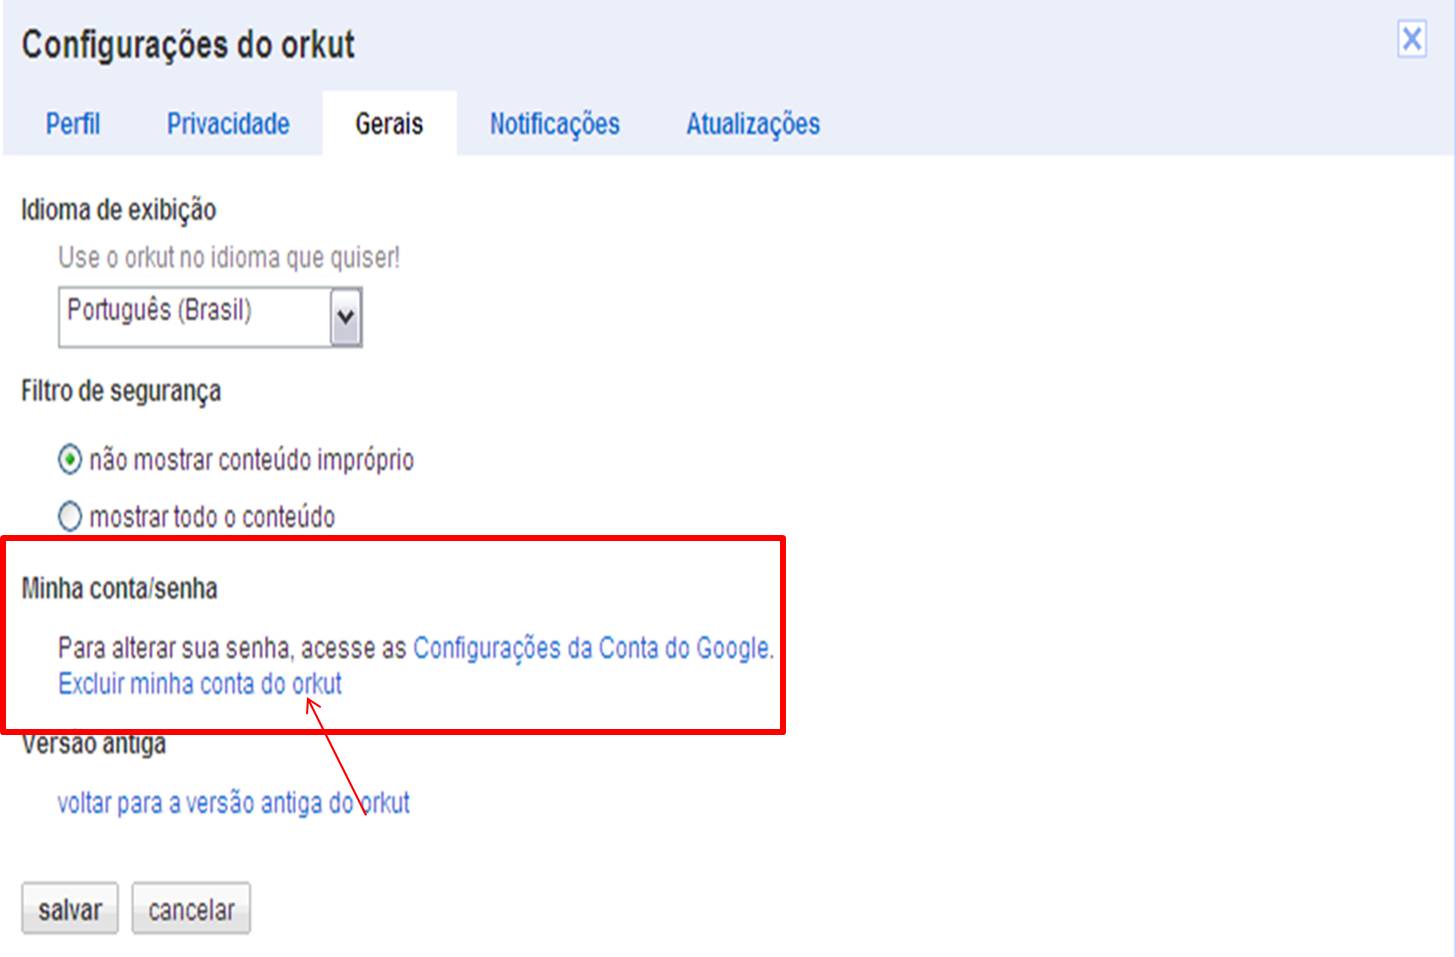The width and height of the screenshot is (1456, 957).
Task: Select 'não mostrar conteúdo impróprio' radio button
Action: 70,460
